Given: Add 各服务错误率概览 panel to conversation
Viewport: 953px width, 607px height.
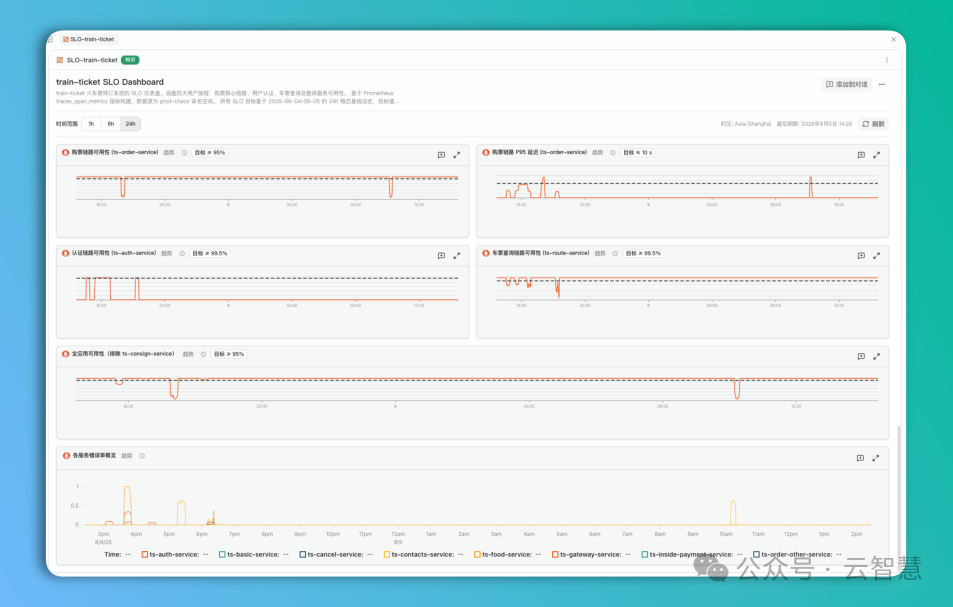Looking at the screenshot, I should [860, 458].
